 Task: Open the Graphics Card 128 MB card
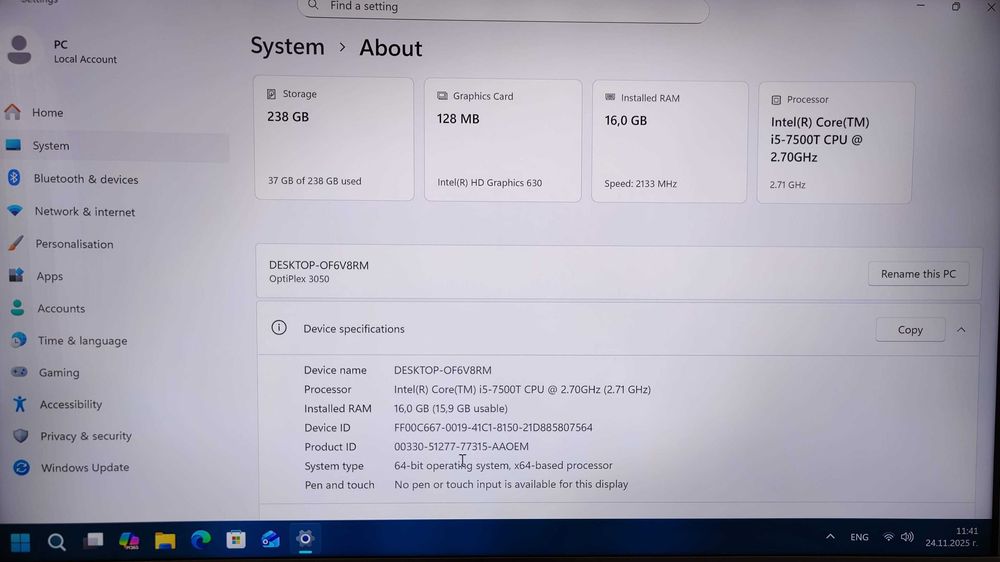point(503,140)
